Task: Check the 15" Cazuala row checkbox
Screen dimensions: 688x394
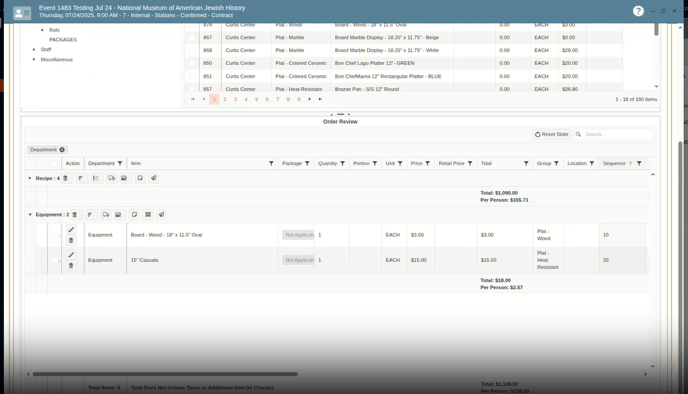Action: [x=54, y=260]
